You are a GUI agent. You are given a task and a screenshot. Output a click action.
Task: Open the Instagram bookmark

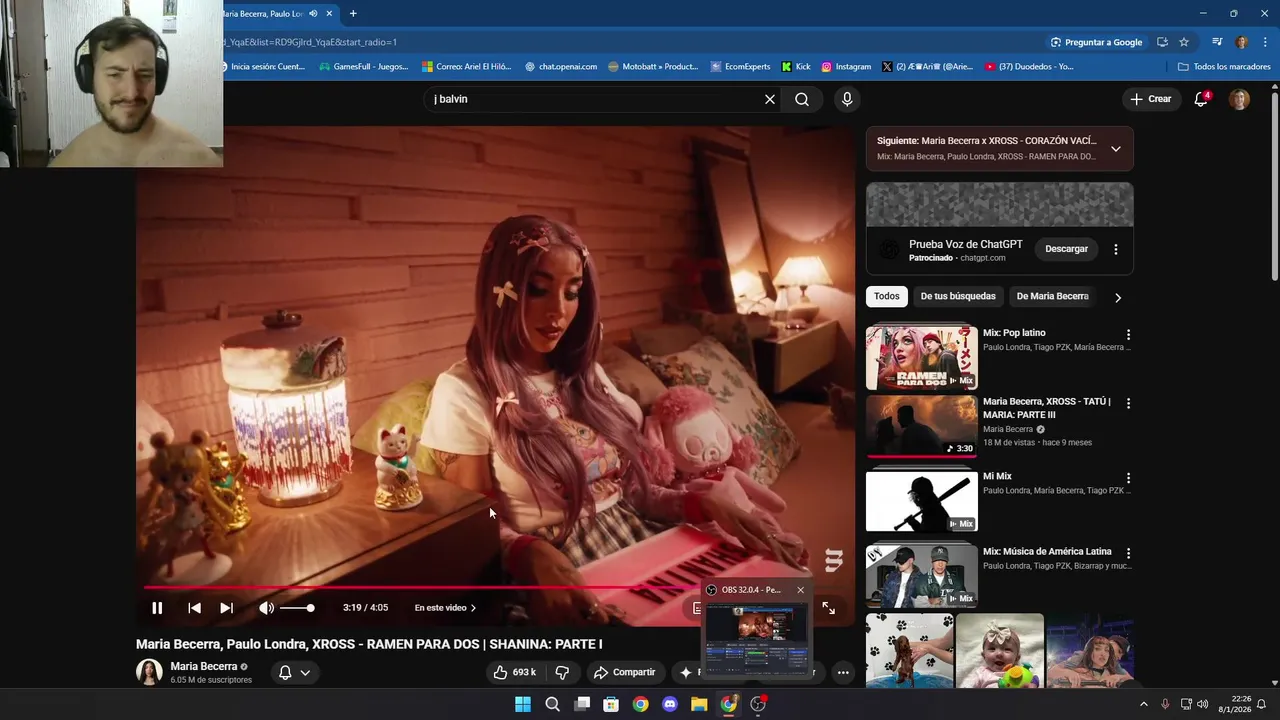click(x=846, y=67)
